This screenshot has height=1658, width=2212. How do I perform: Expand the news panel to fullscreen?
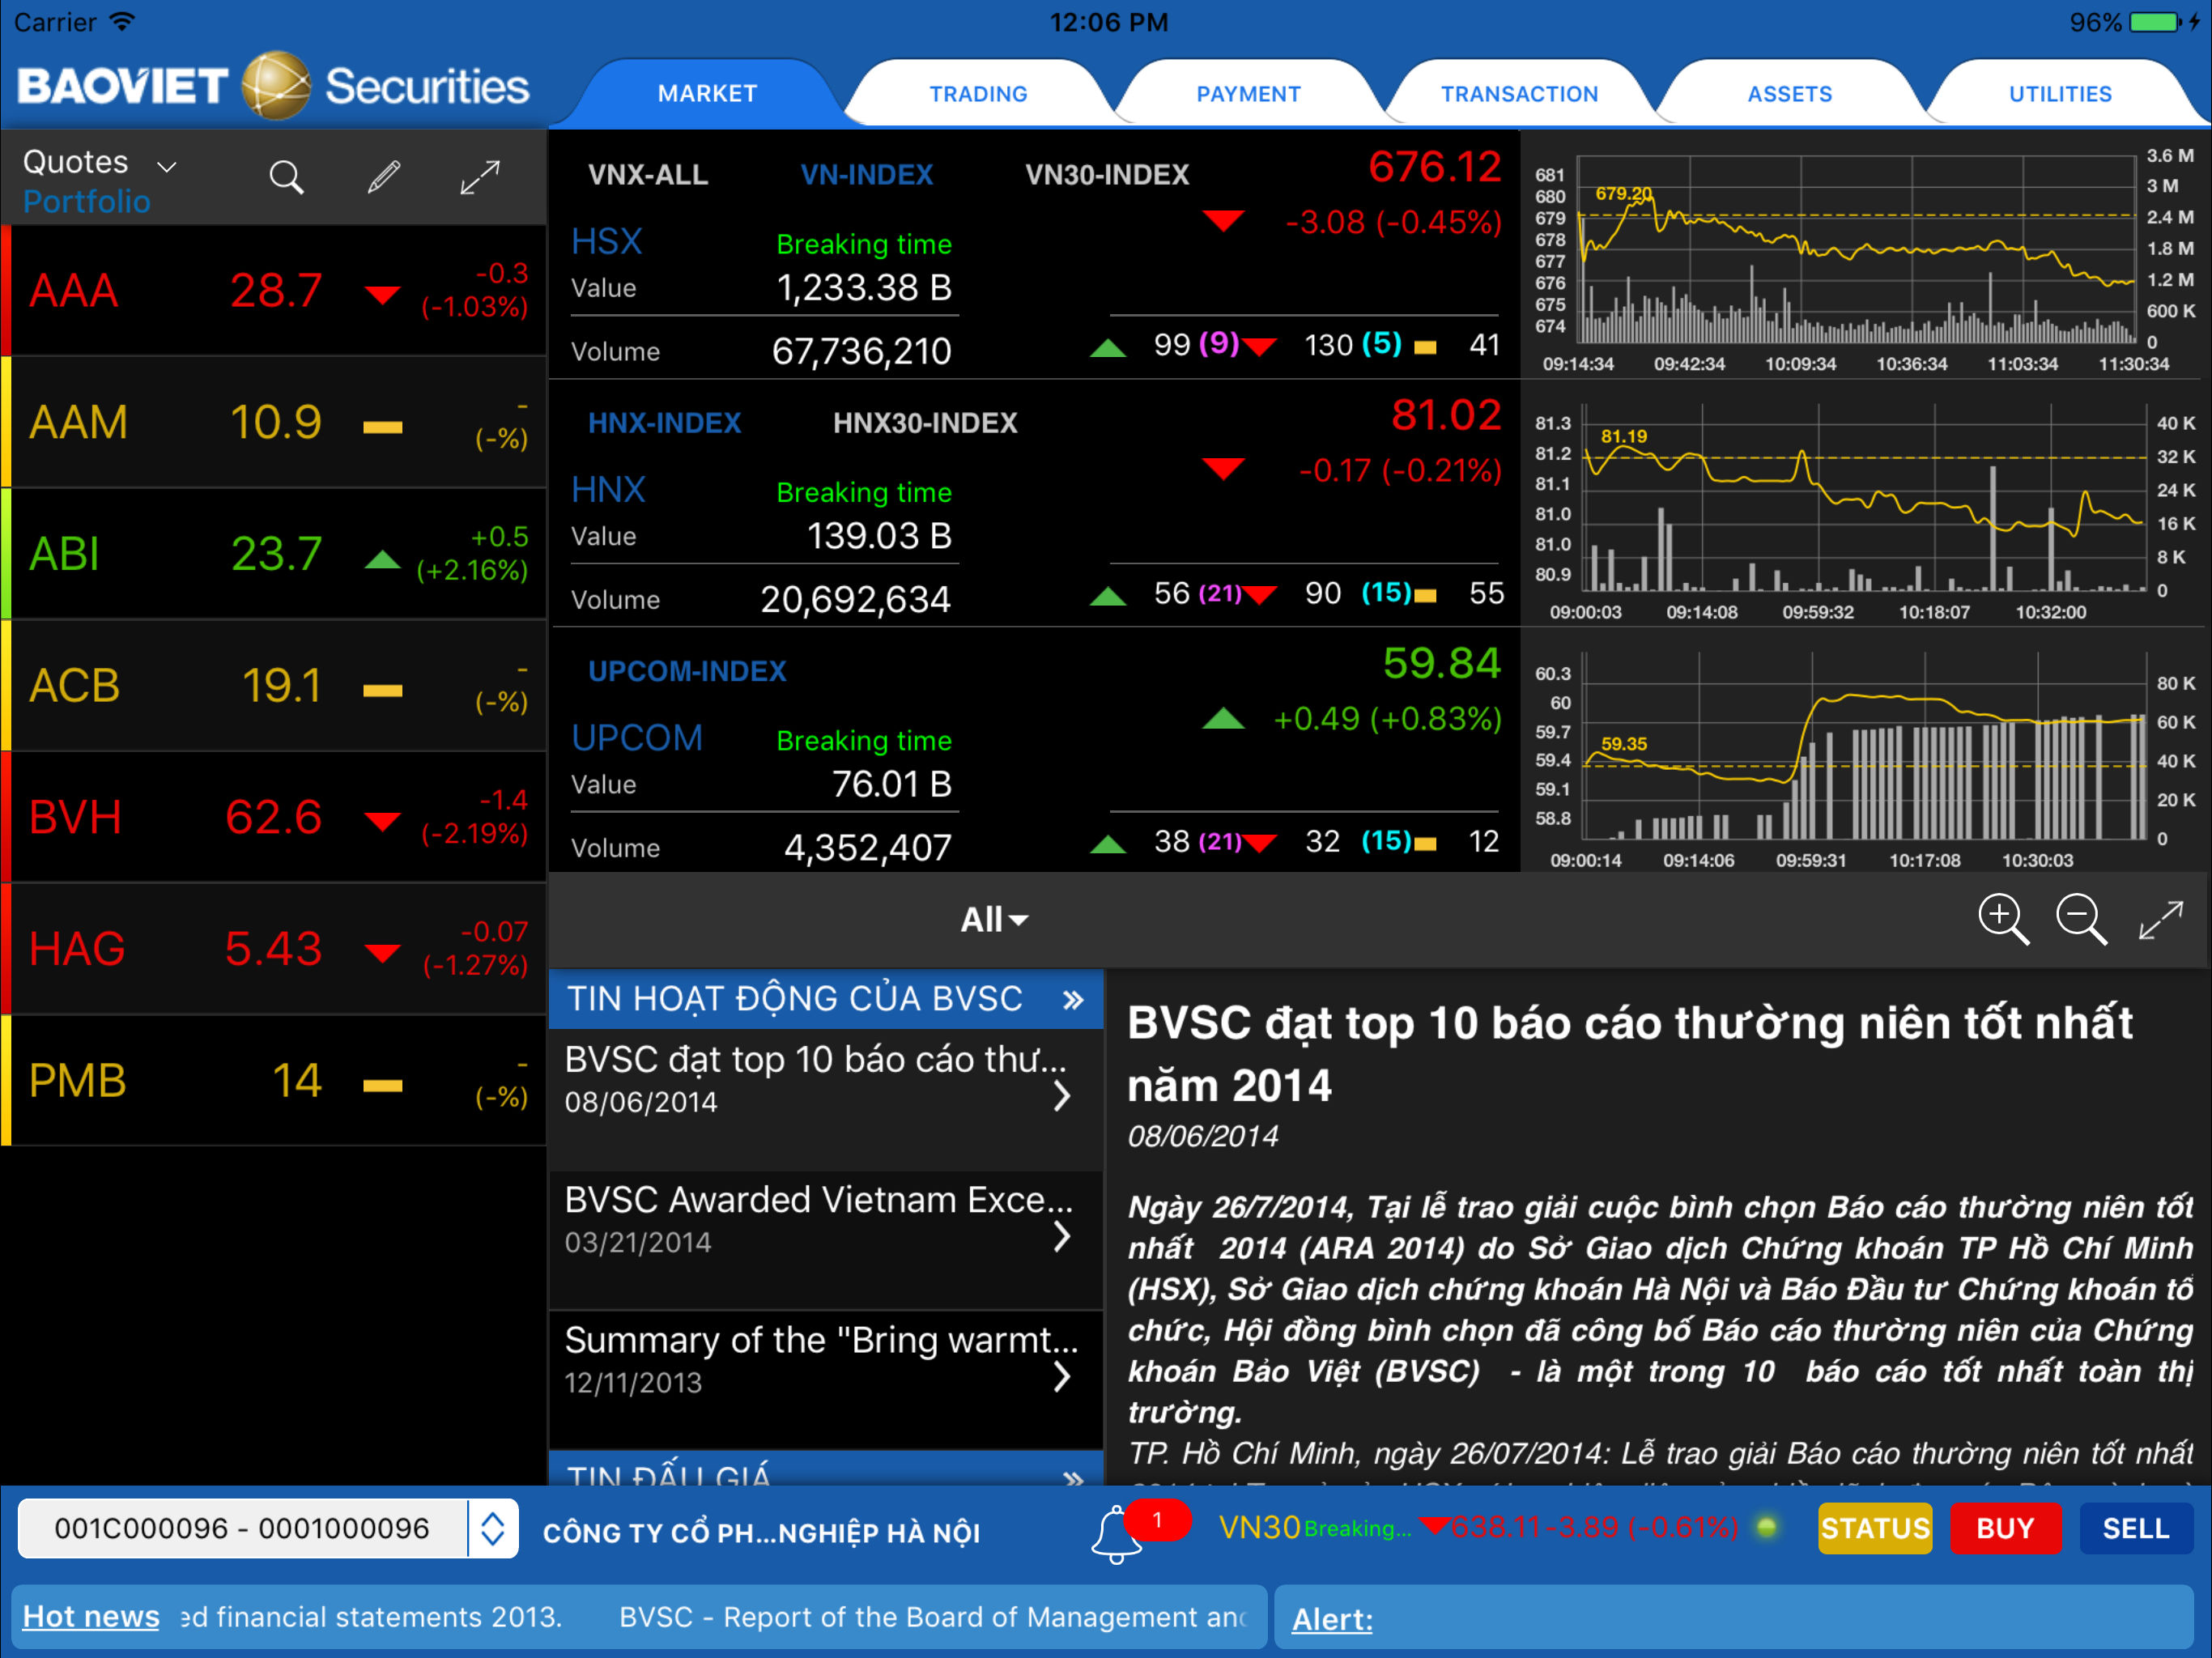[x=2160, y=918]
